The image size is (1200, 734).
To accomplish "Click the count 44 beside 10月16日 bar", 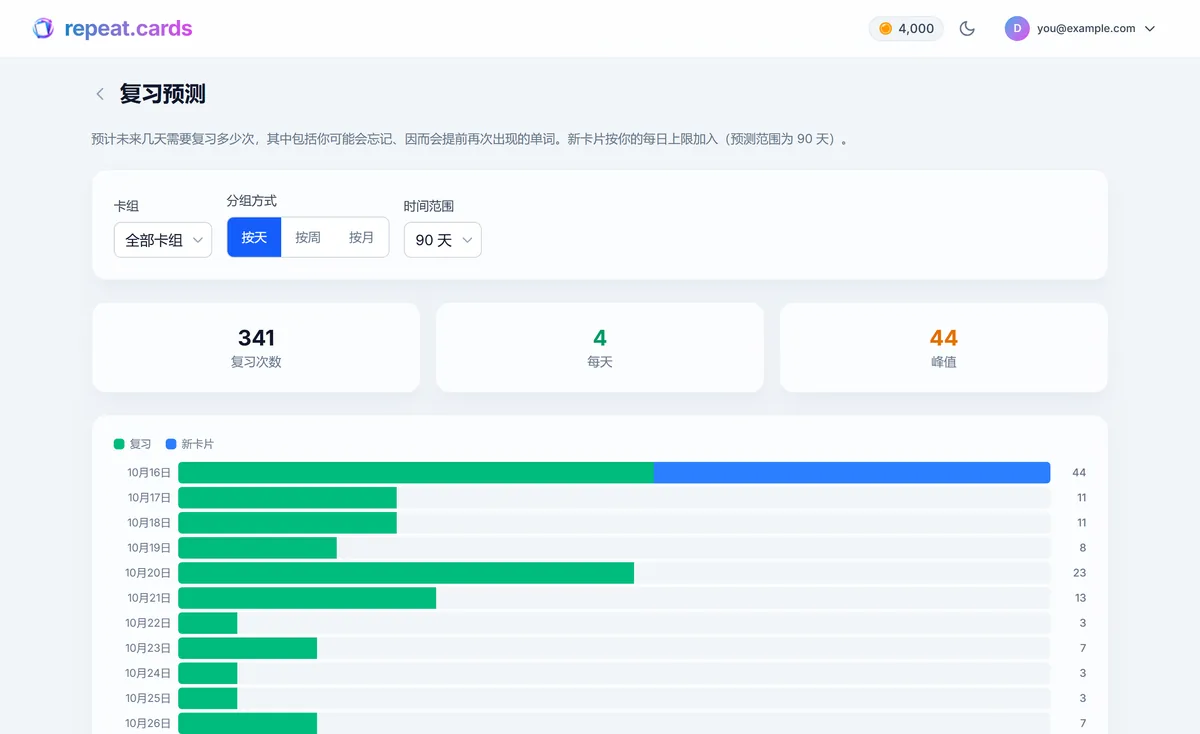I will (x=1079, y=472).
